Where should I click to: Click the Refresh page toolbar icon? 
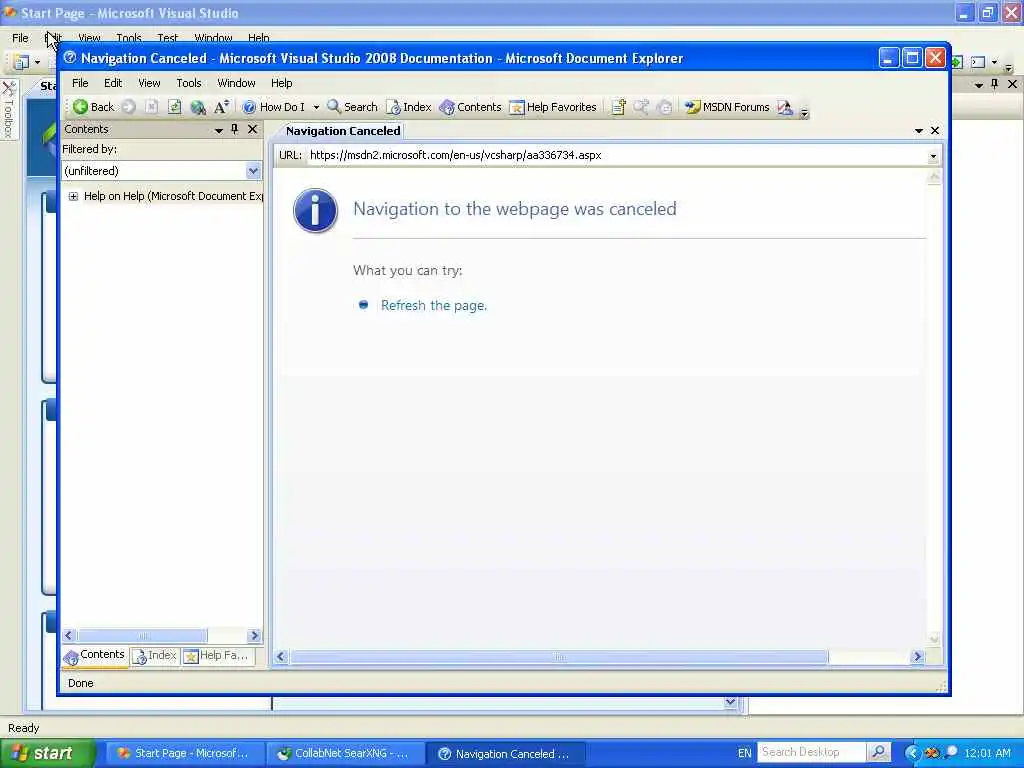tap(174, 107)
